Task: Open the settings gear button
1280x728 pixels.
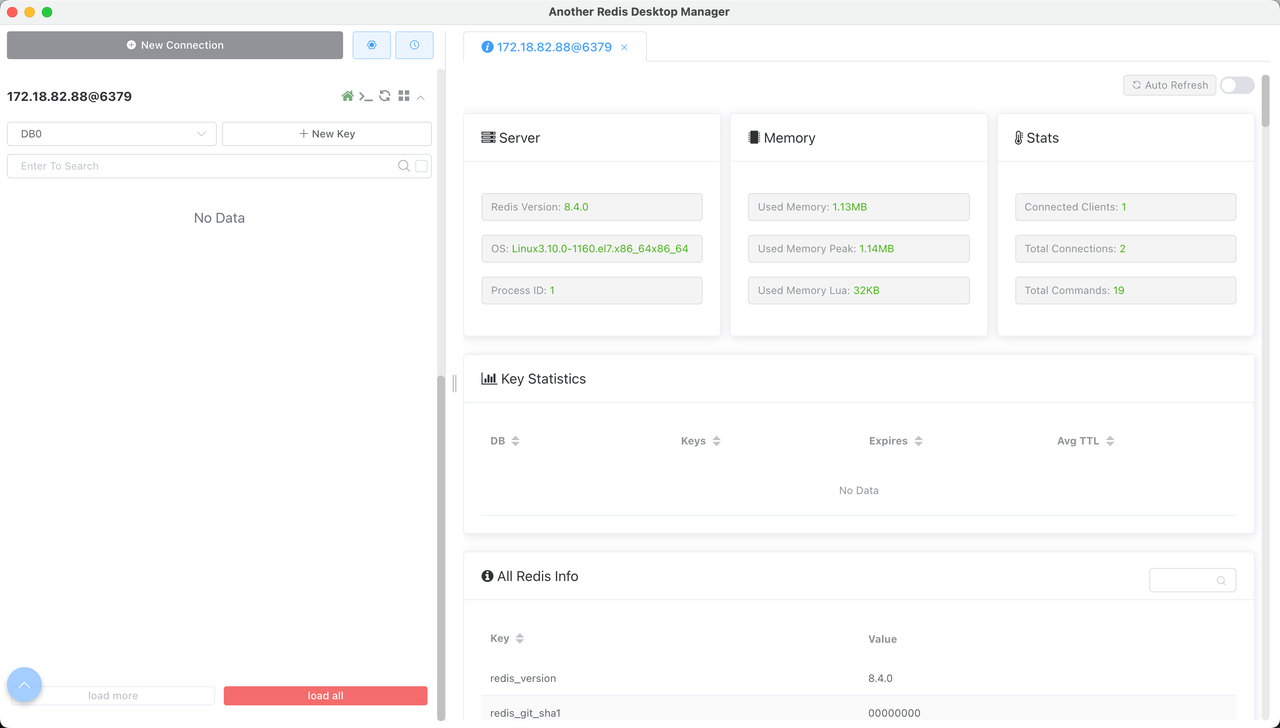Action: click(x=372, y=45)
